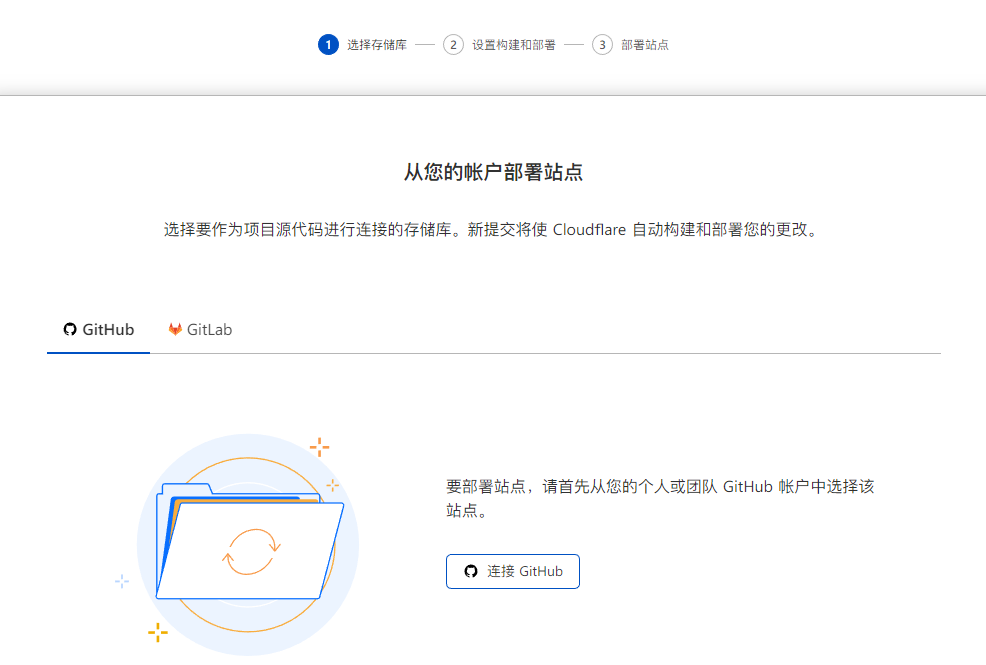Go to the 部署站点 step label
986x665 pixels.
[x=644, y=45]
